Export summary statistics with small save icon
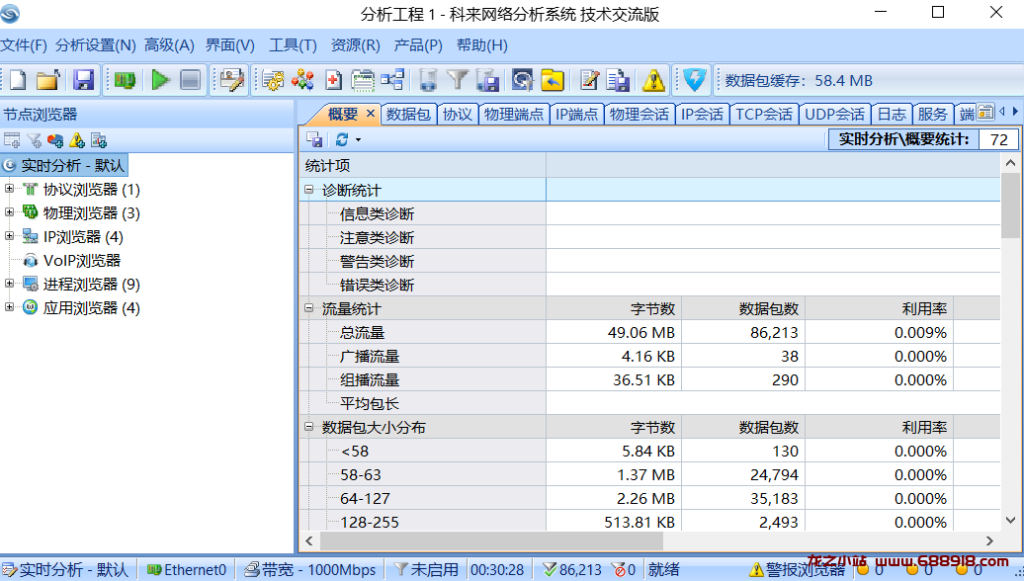 pos(314,139)
